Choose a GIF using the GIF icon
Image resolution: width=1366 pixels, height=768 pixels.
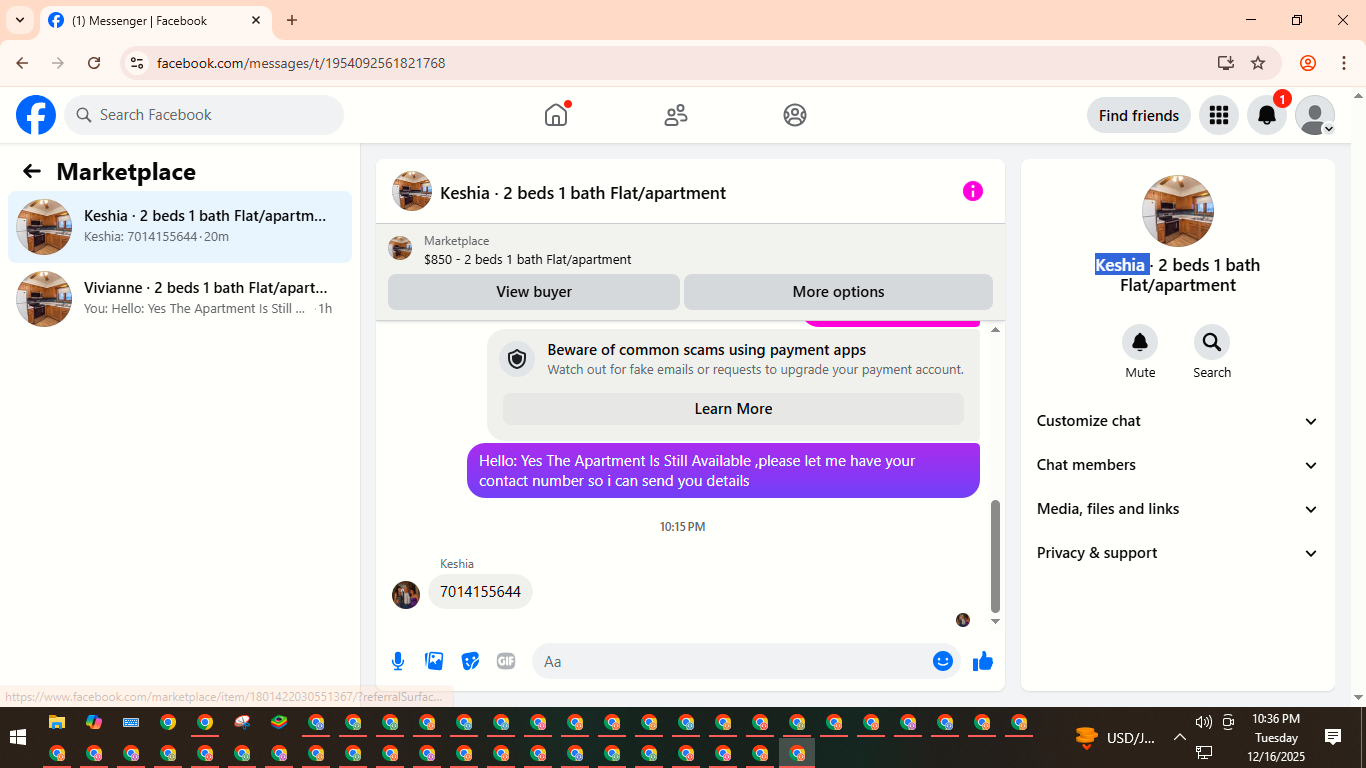pyautogui.click(x=506, y=661)
